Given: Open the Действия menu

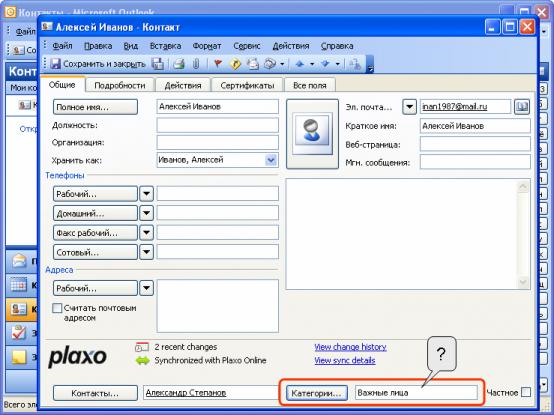Looking at the screenshot, I should tap(291, 46).
